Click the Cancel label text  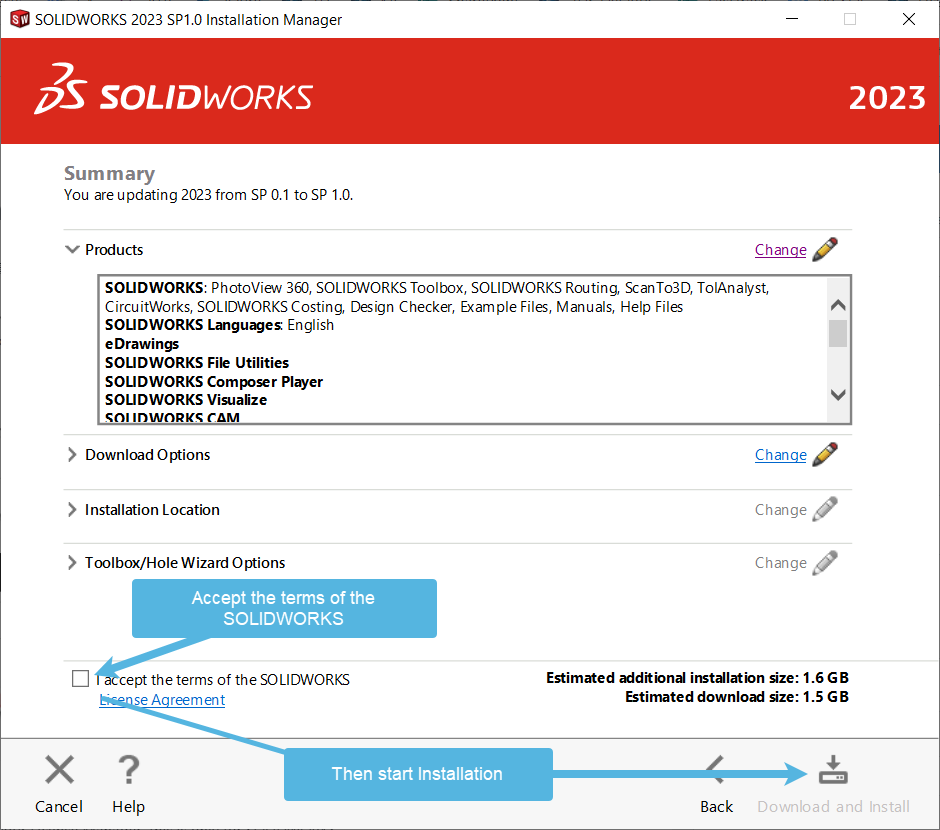coord(59,807)
